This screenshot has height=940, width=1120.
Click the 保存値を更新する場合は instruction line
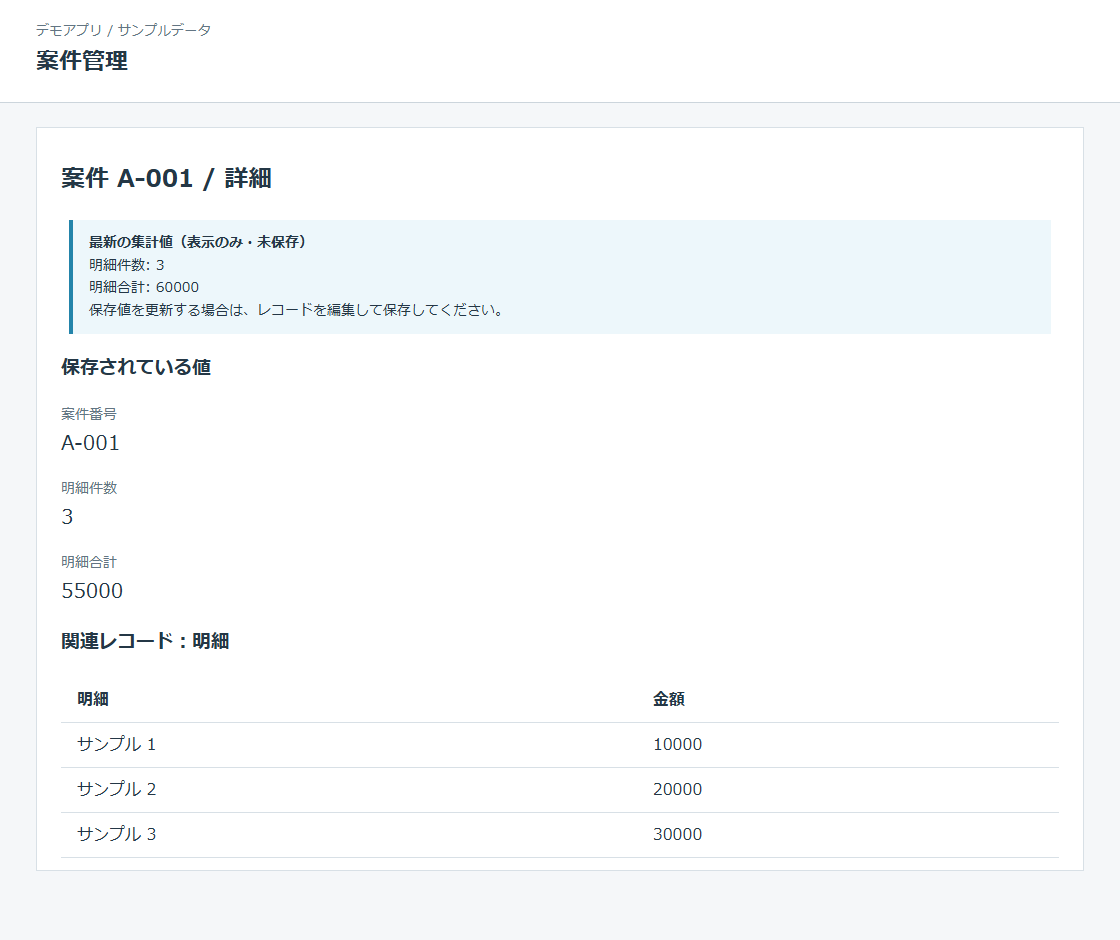tap(296, 310)
